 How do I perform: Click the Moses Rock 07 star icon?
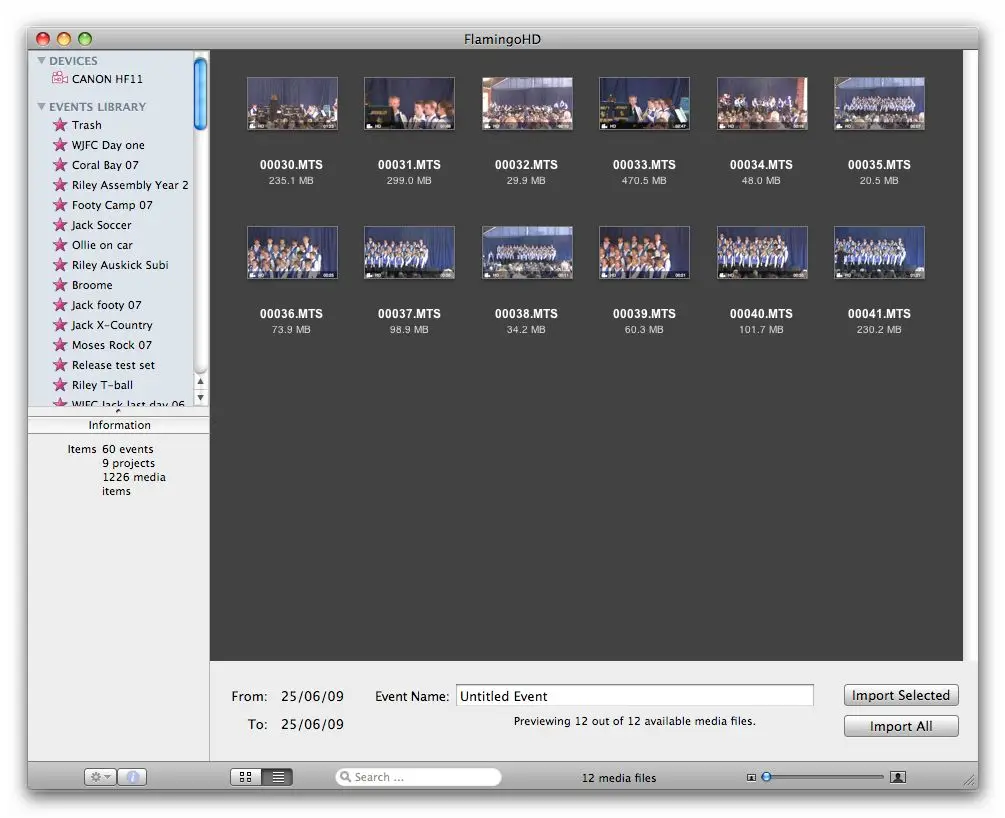60,344
